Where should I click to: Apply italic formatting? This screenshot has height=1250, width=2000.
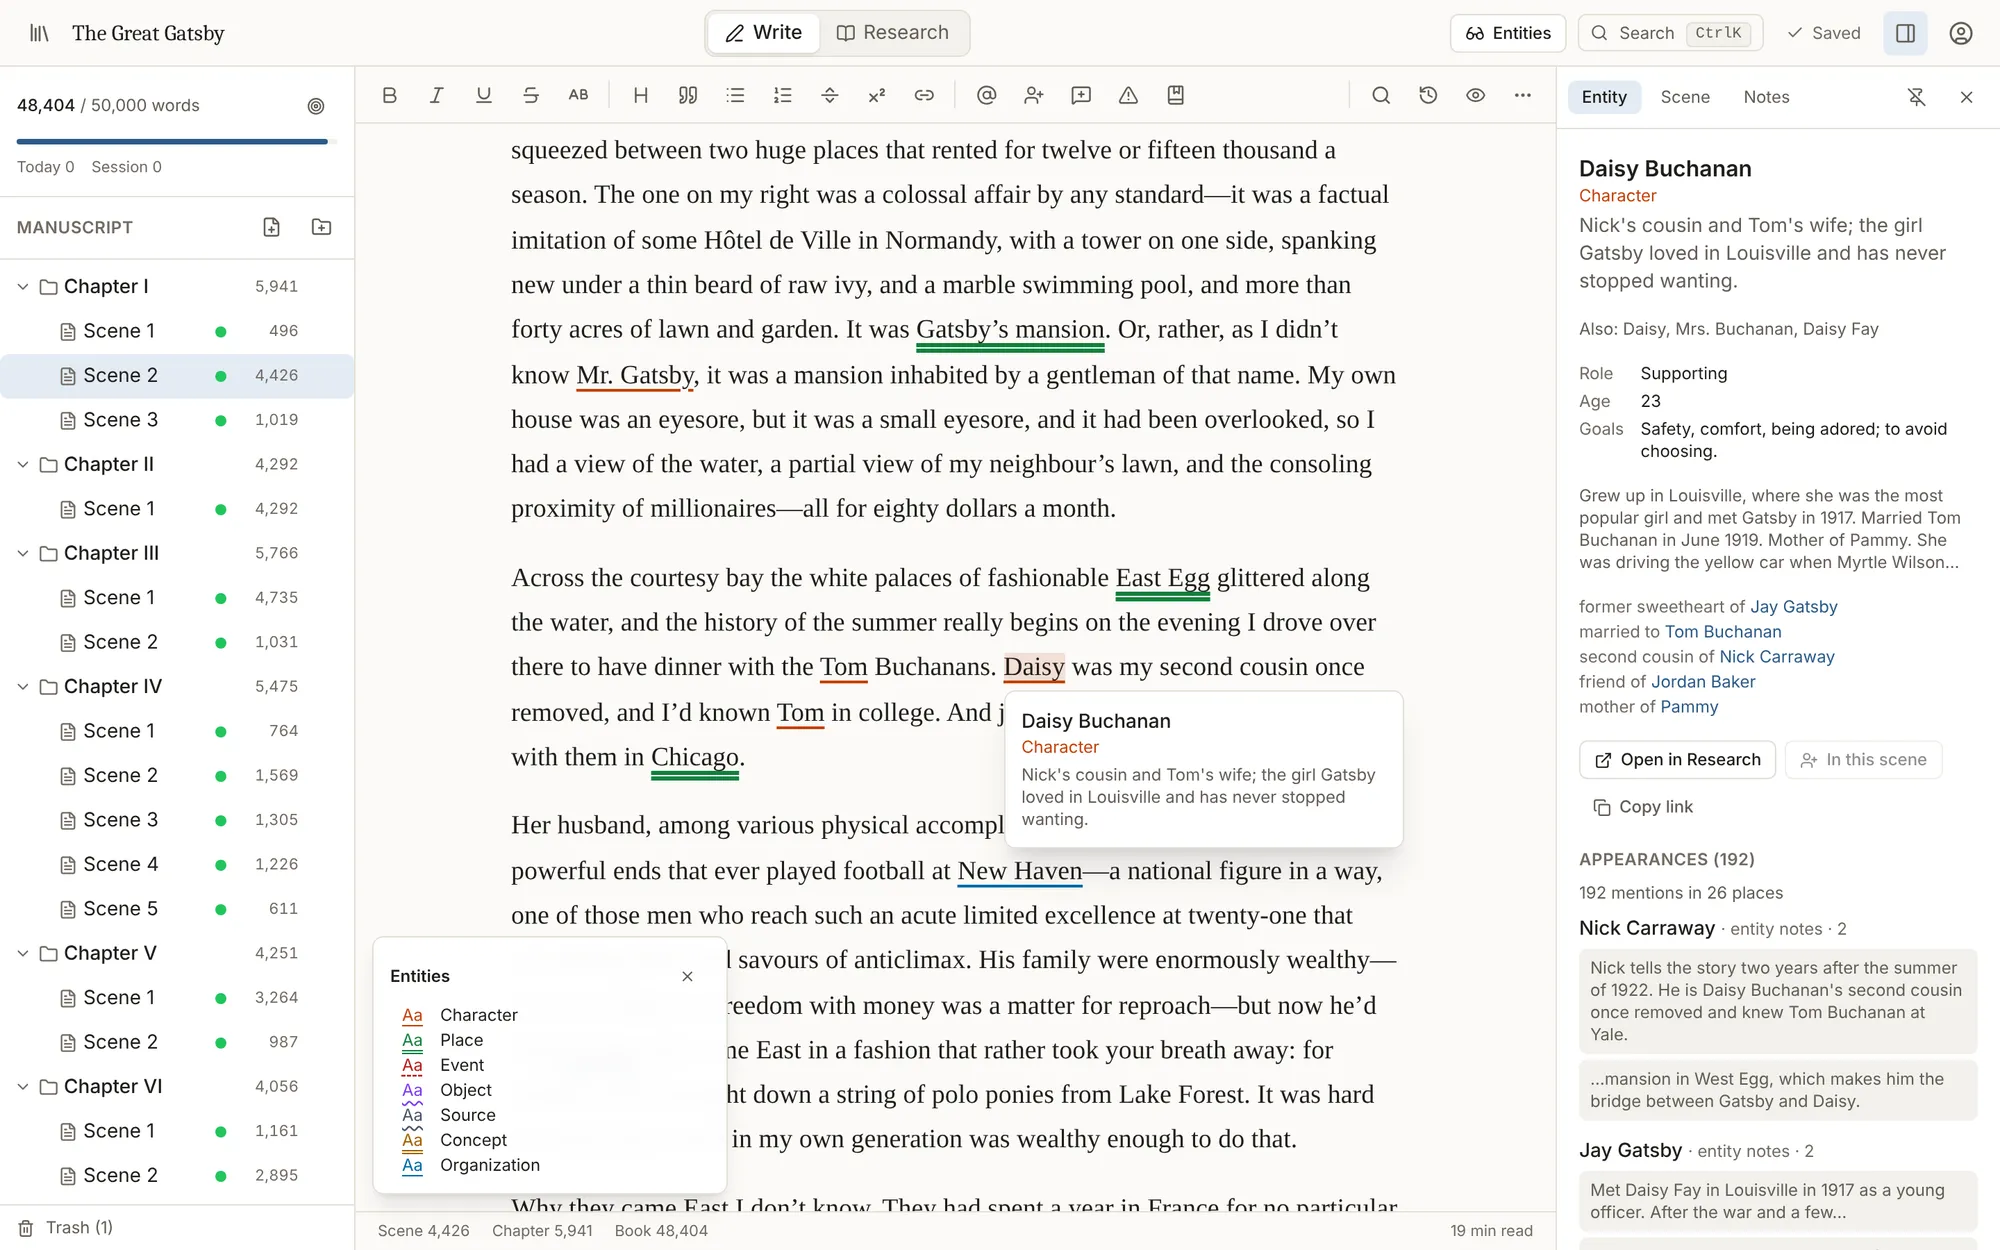coord(436,95)
